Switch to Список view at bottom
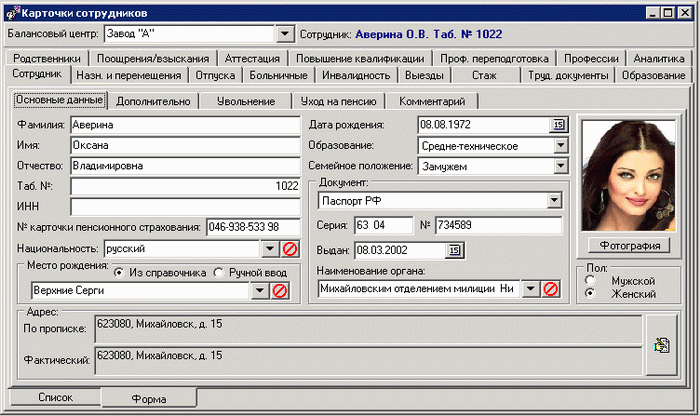Viewport: 700px width, 416px height. (x=55, y=397)
